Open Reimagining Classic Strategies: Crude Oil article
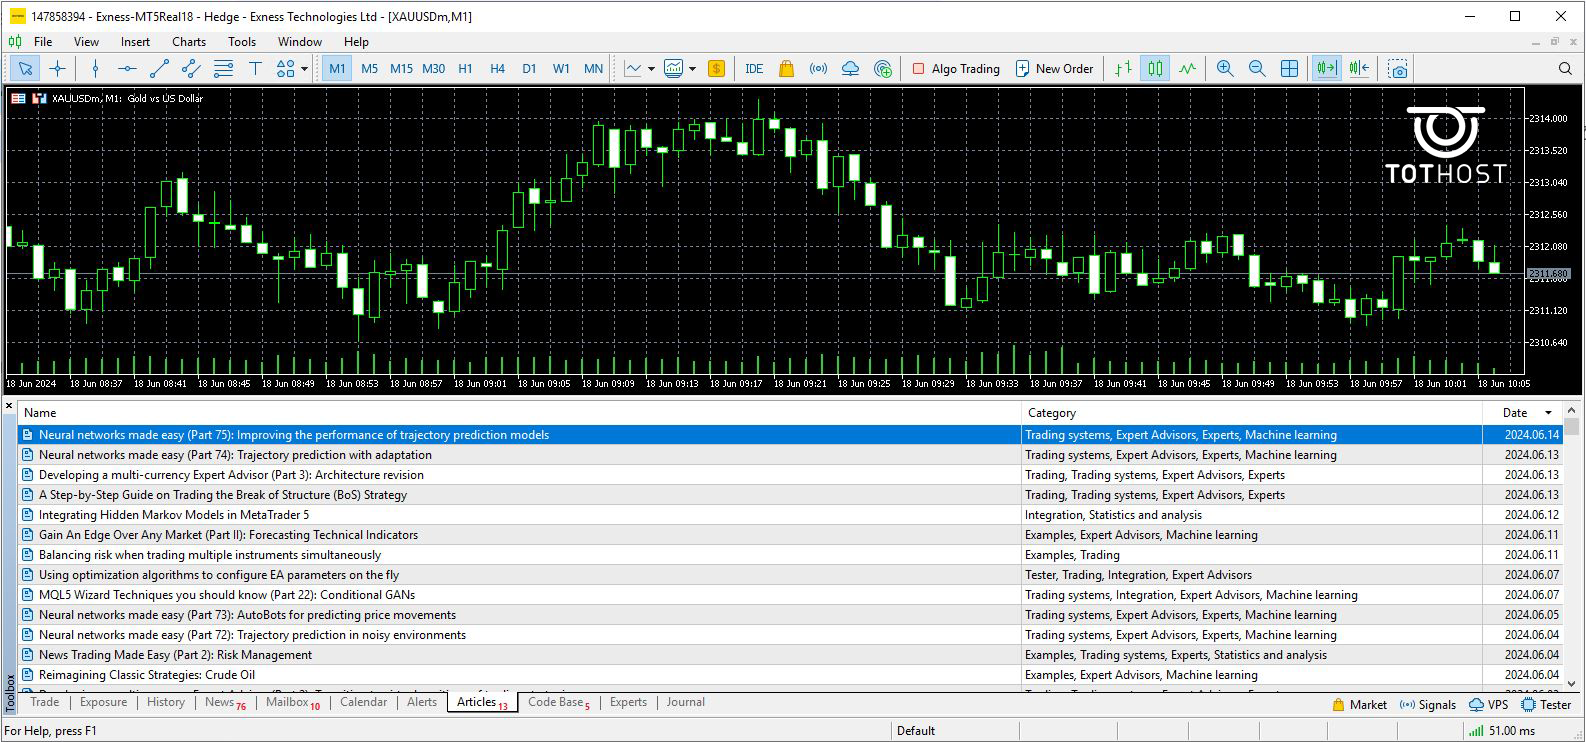Screen dimensions: 1586x742 tap(147, 675)
